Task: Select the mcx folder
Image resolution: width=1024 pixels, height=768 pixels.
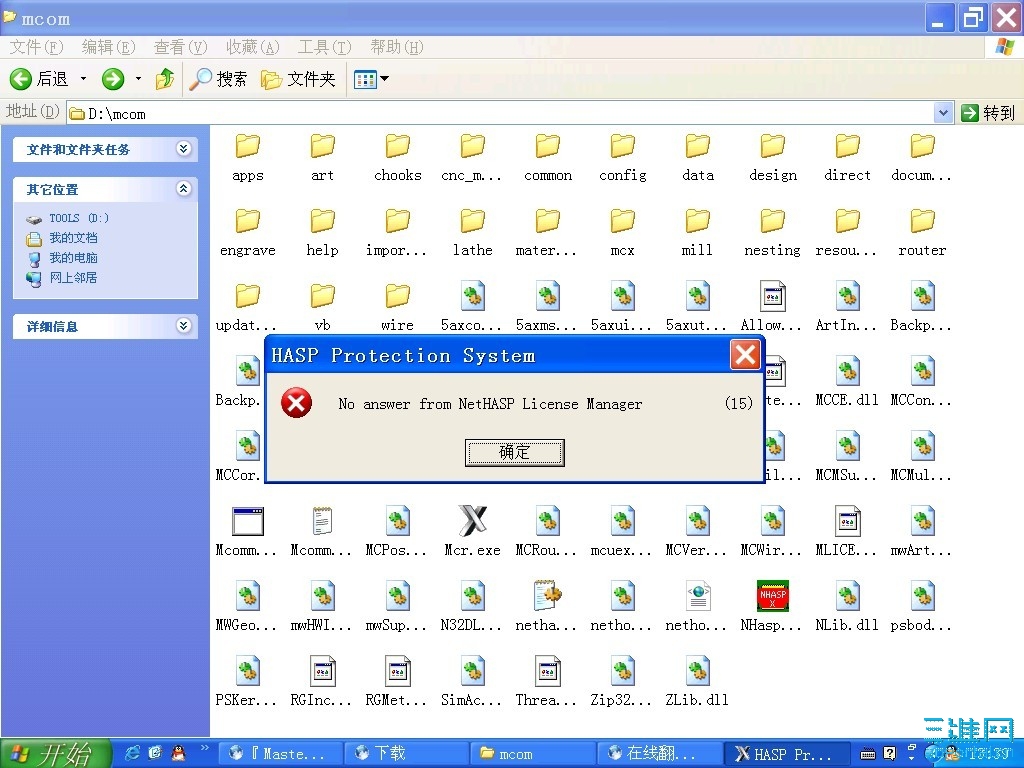Action: click(x=622, y=221)
